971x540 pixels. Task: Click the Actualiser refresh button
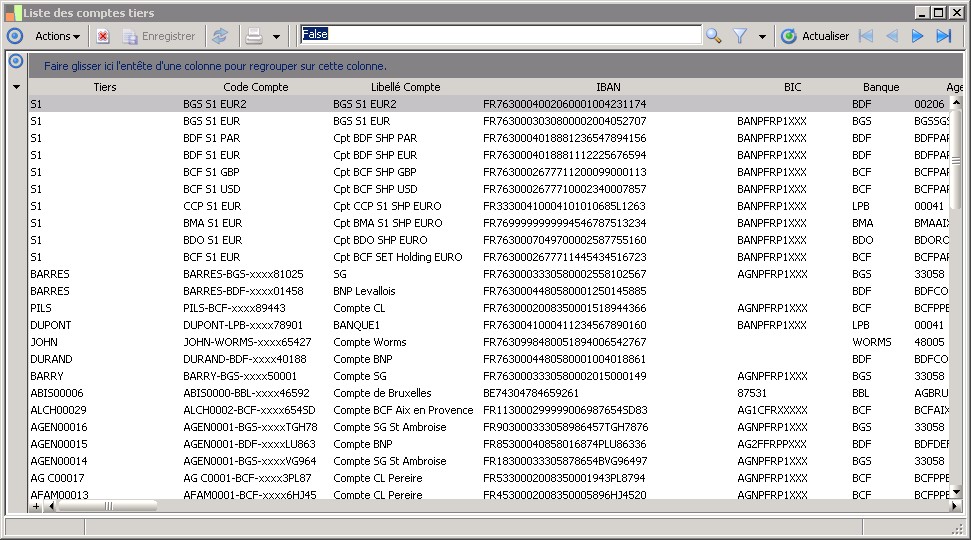pos(815,36)
